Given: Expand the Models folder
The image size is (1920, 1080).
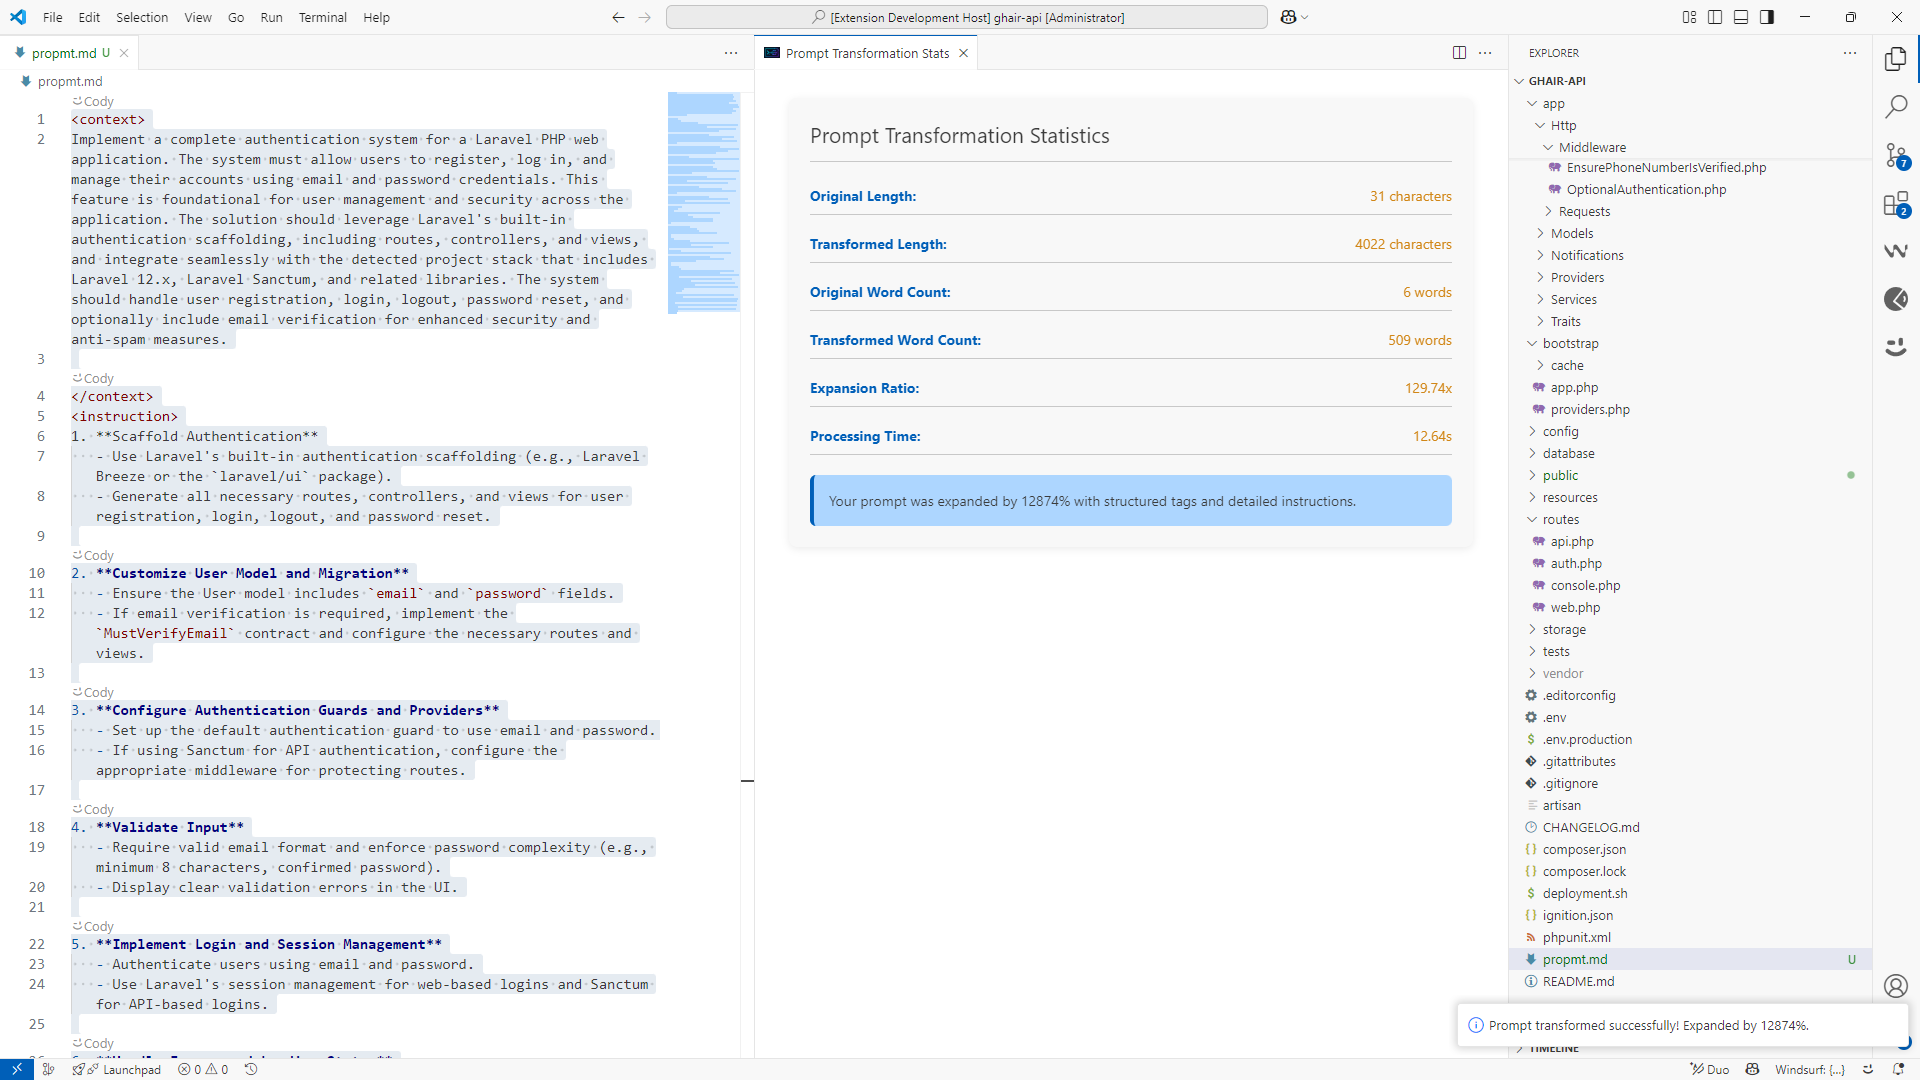Looking at the screenshot, I should 1571,233.
